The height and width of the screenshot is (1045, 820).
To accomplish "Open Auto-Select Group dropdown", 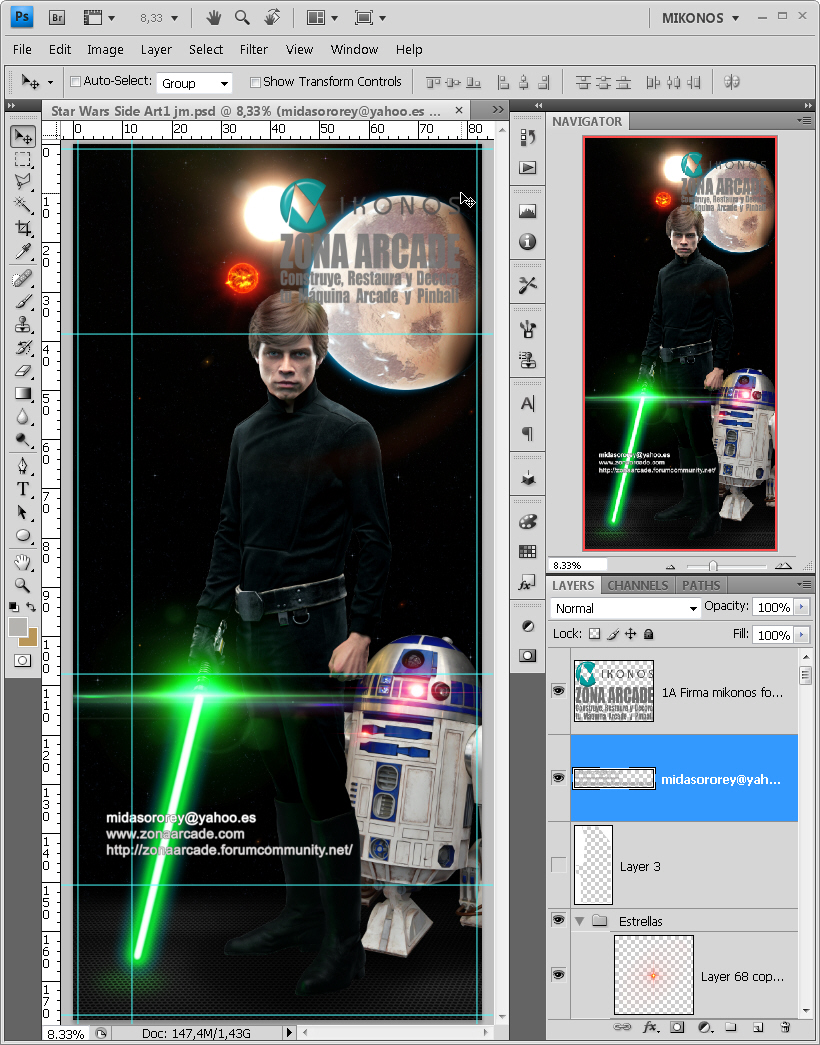I will [194, 83].
